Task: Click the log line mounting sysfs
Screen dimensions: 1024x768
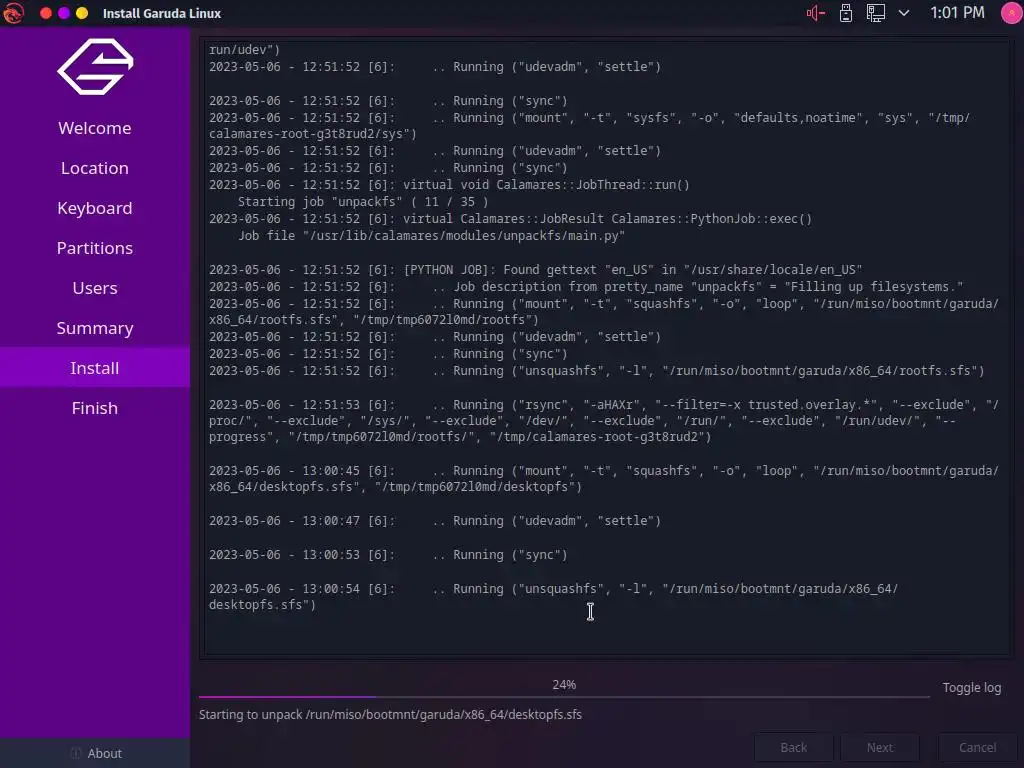Action: click(589, 125)
